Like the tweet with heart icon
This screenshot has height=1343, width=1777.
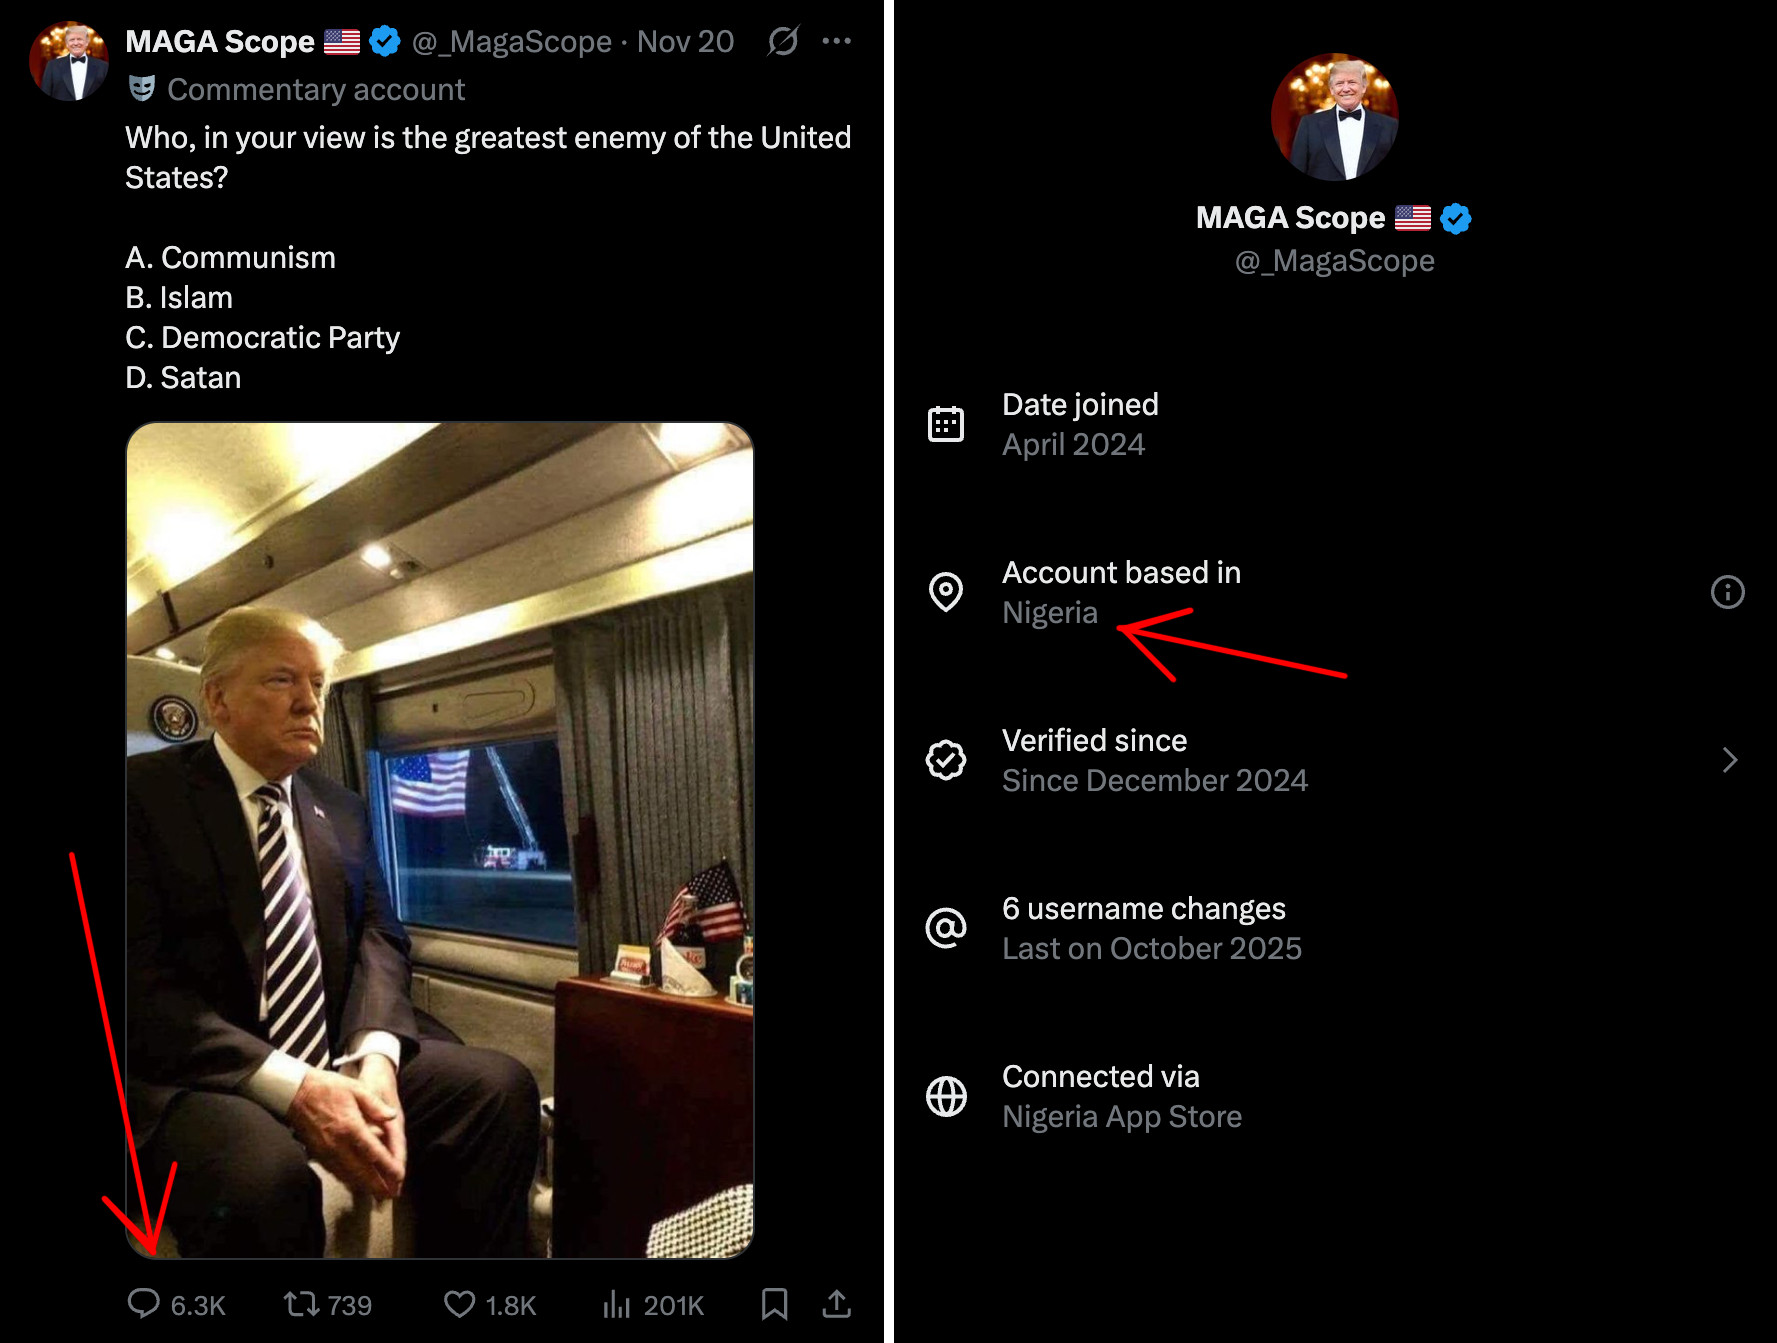[459, 1304]
